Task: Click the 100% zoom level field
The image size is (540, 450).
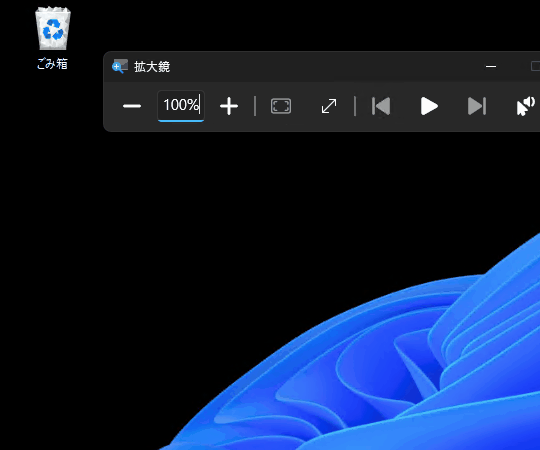Action: click(181, 106)
